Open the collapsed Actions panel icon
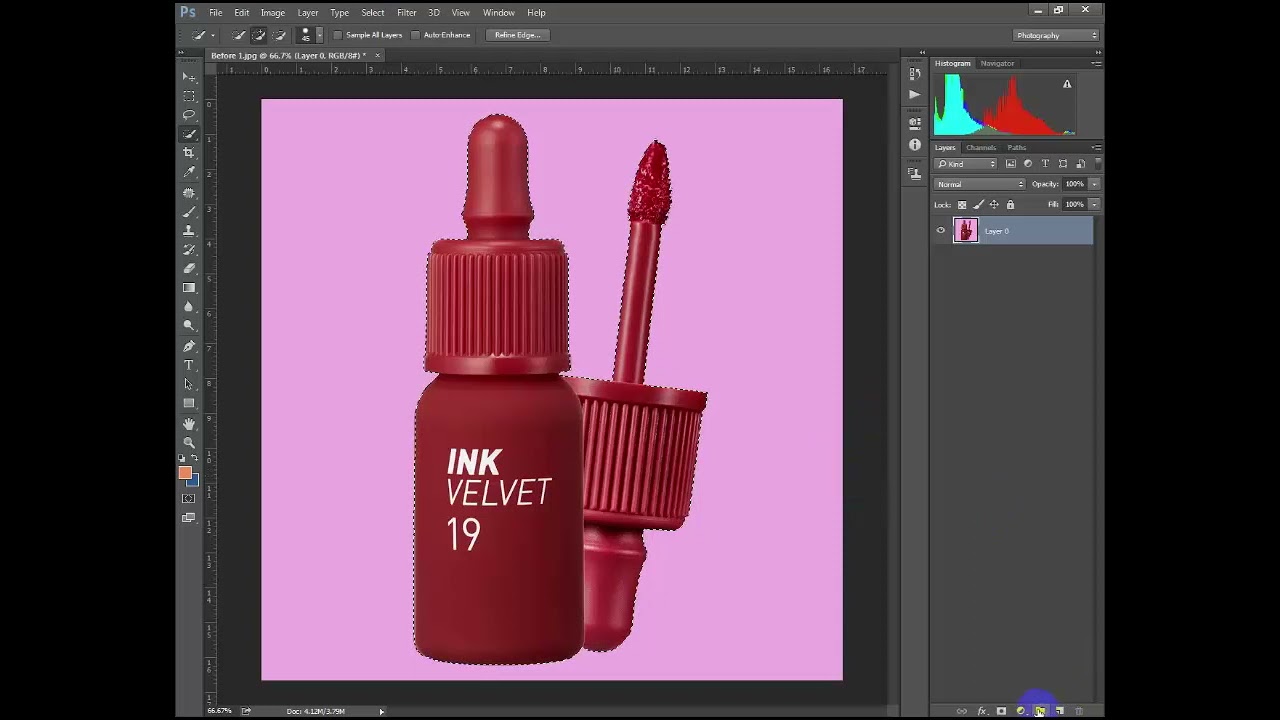Viewport: 1280px width, 720px height. tap(915, 94)
